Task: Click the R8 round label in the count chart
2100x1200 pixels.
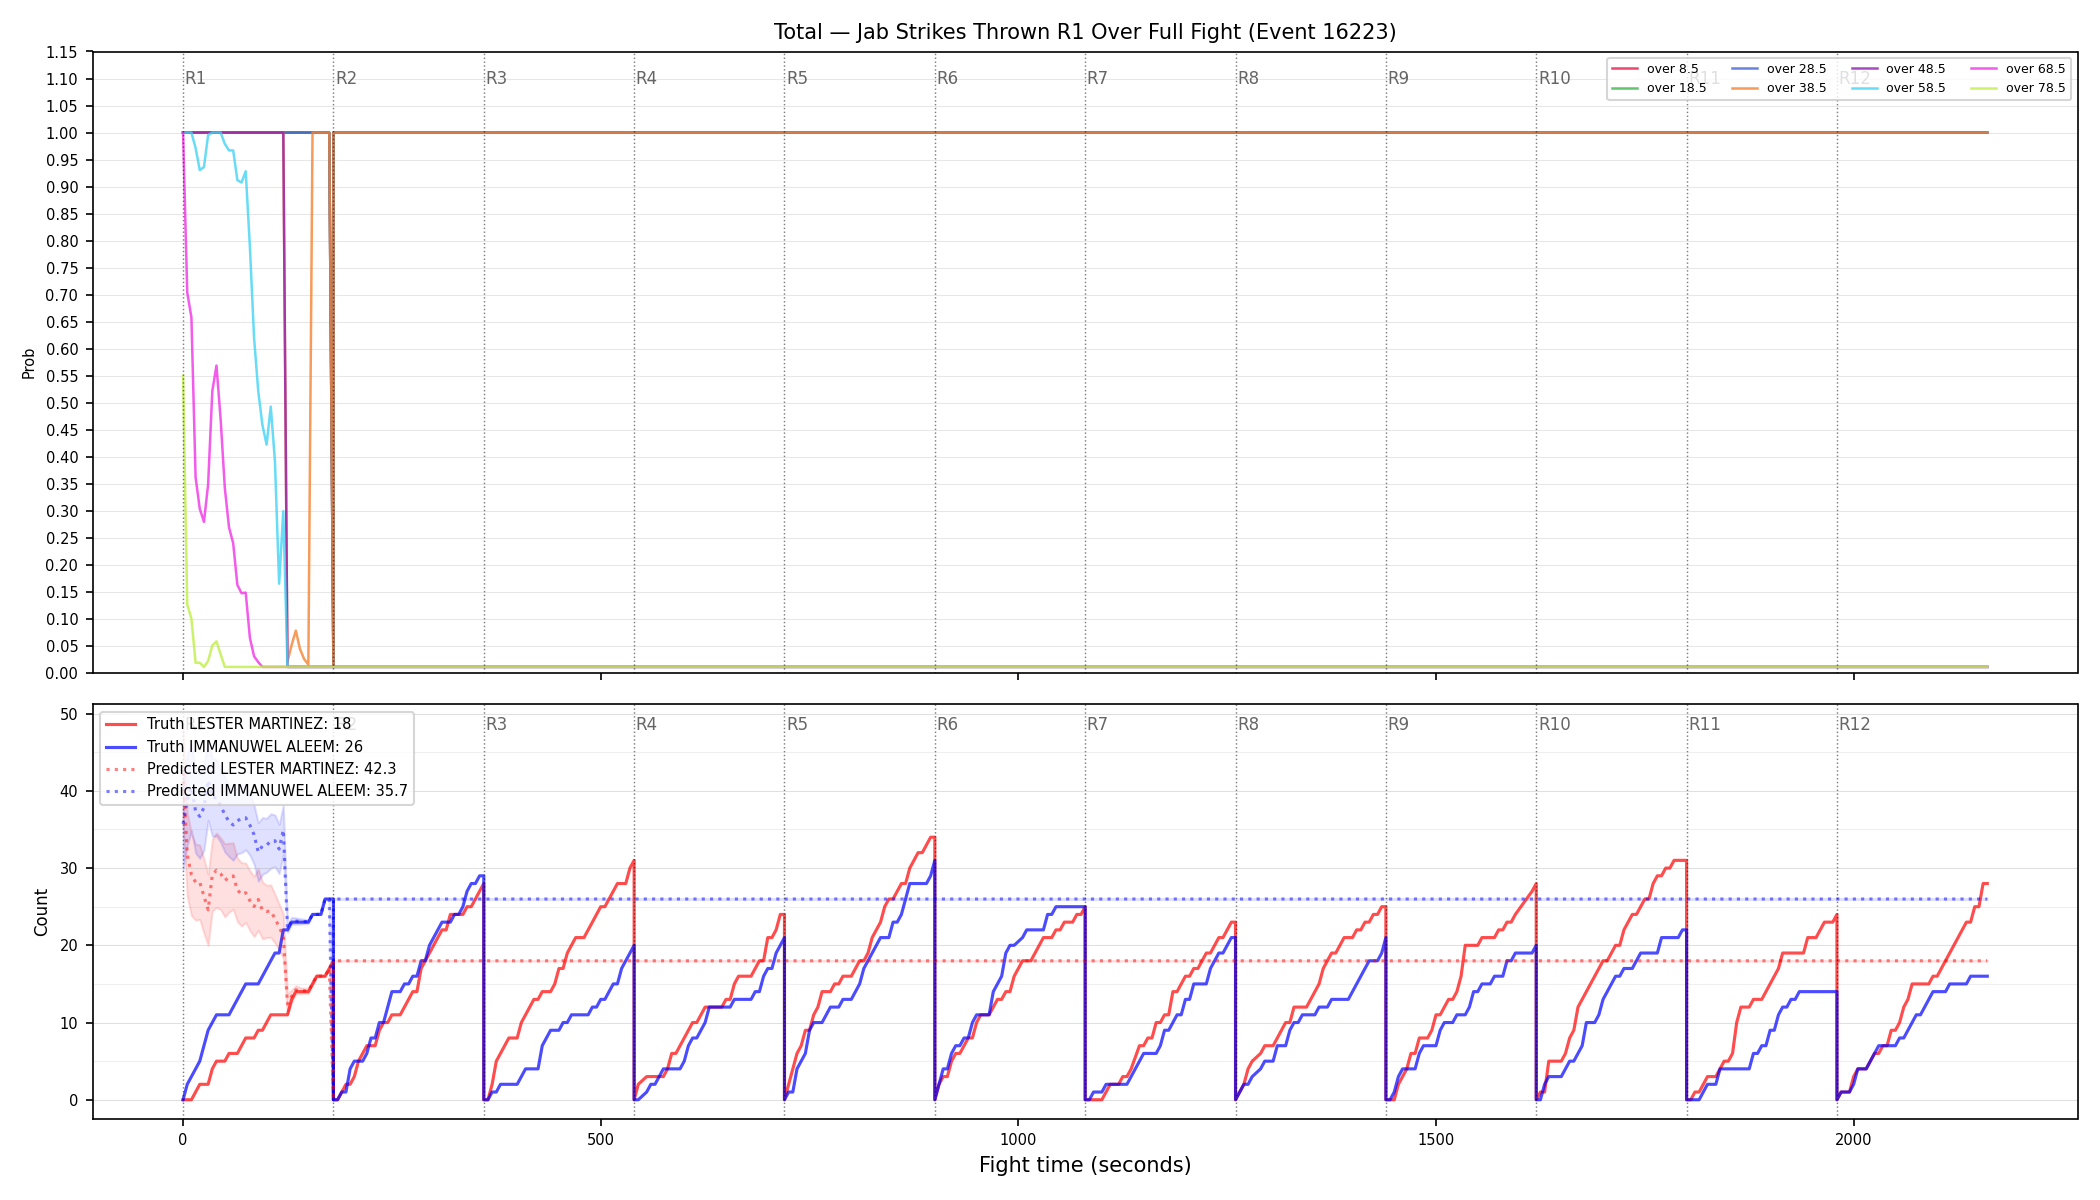Action: [x=1248, y=724]
